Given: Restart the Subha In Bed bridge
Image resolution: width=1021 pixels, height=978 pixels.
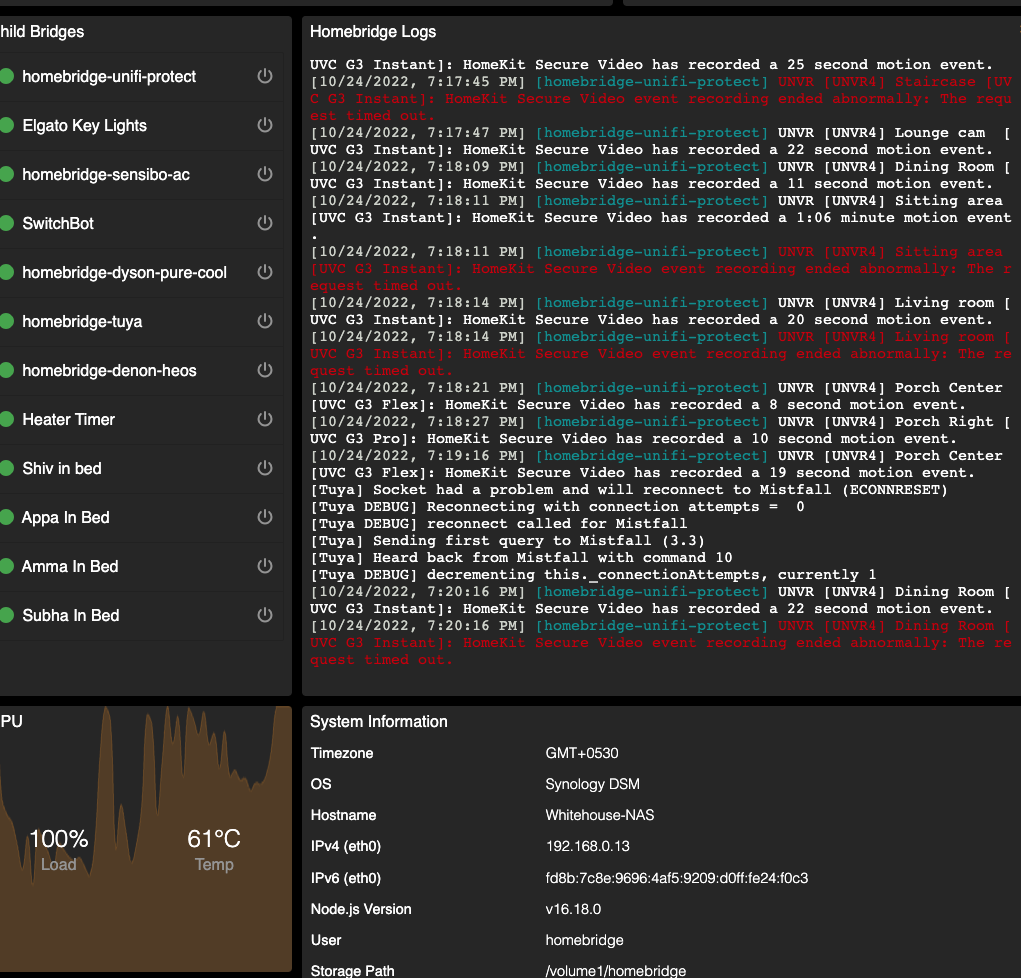Looking at the screenshot, I should coord(264,615).
